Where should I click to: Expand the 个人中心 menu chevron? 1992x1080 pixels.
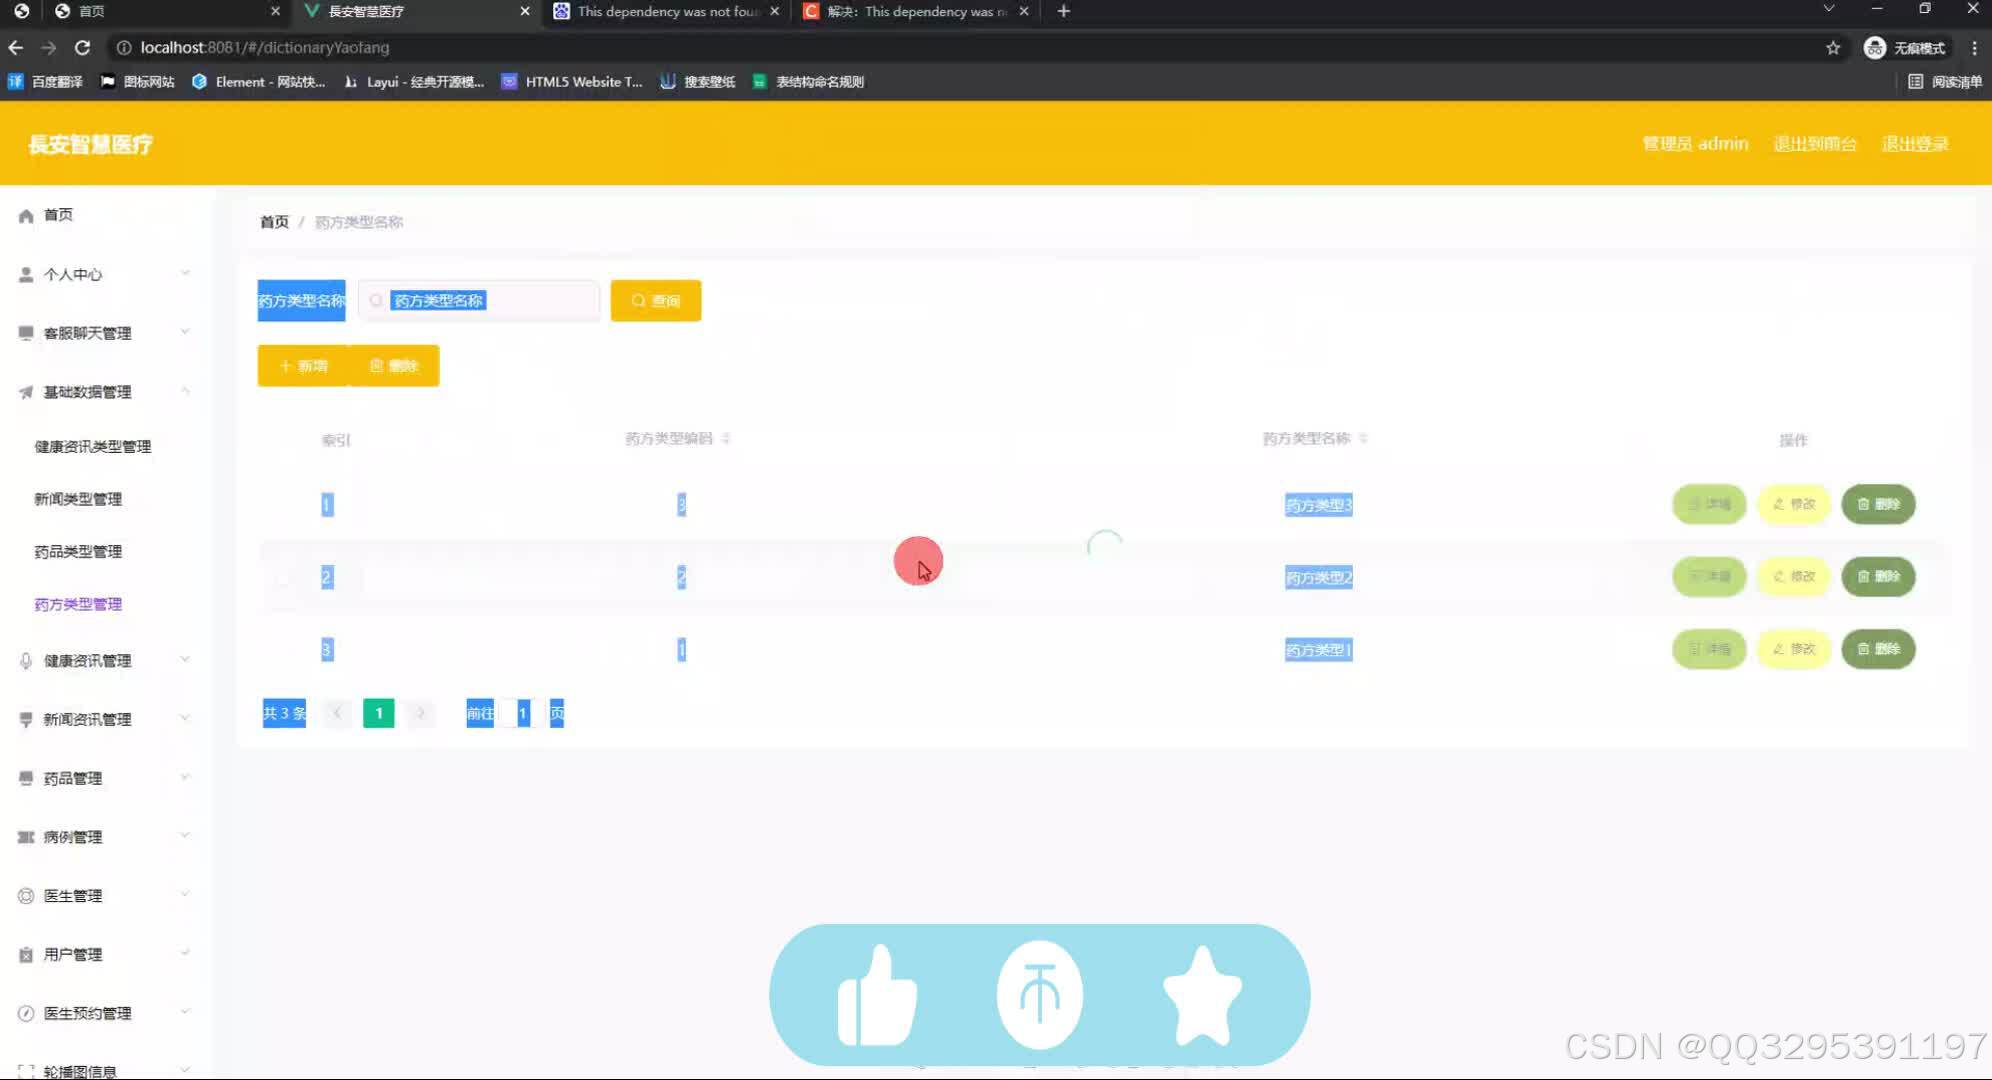pyautogui.click(x=185, y=273)
